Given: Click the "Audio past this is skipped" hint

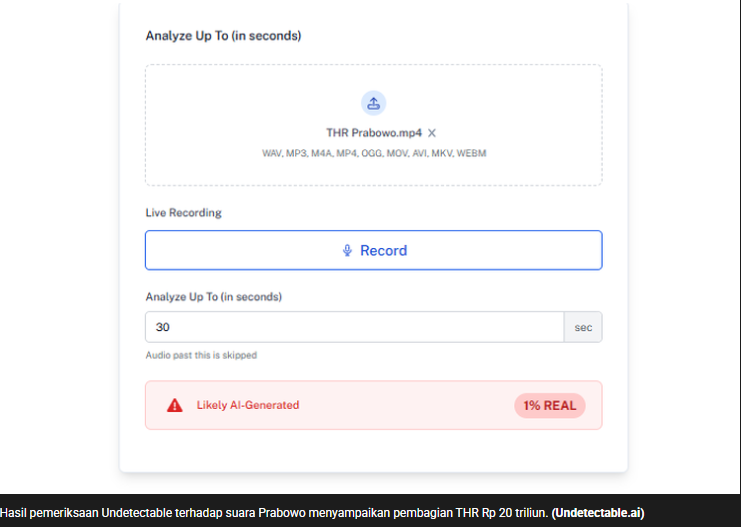Looking at the screenshot, I should click(201, 355).
